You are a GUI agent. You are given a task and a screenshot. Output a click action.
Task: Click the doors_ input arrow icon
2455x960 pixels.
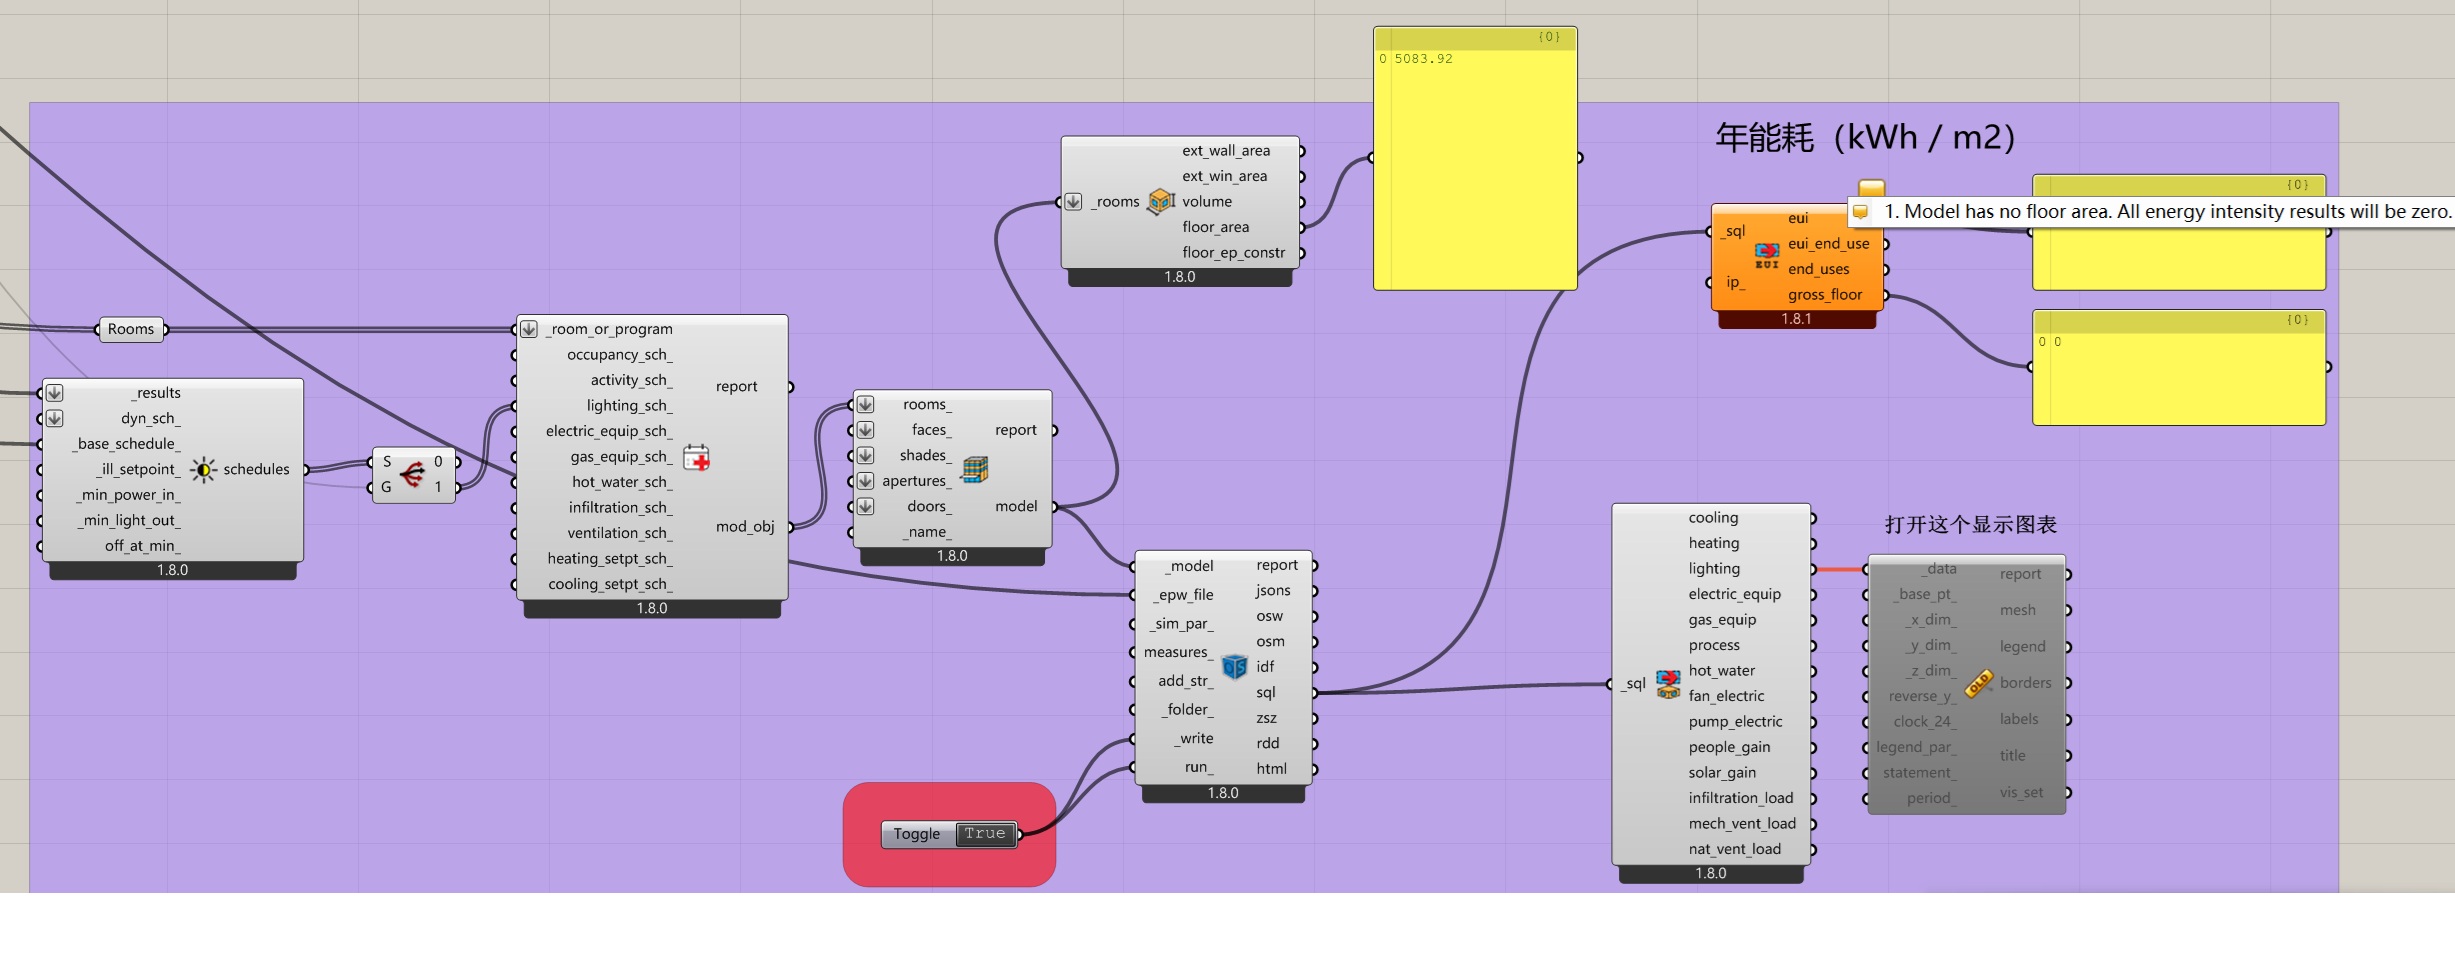[x=866, y=506]
